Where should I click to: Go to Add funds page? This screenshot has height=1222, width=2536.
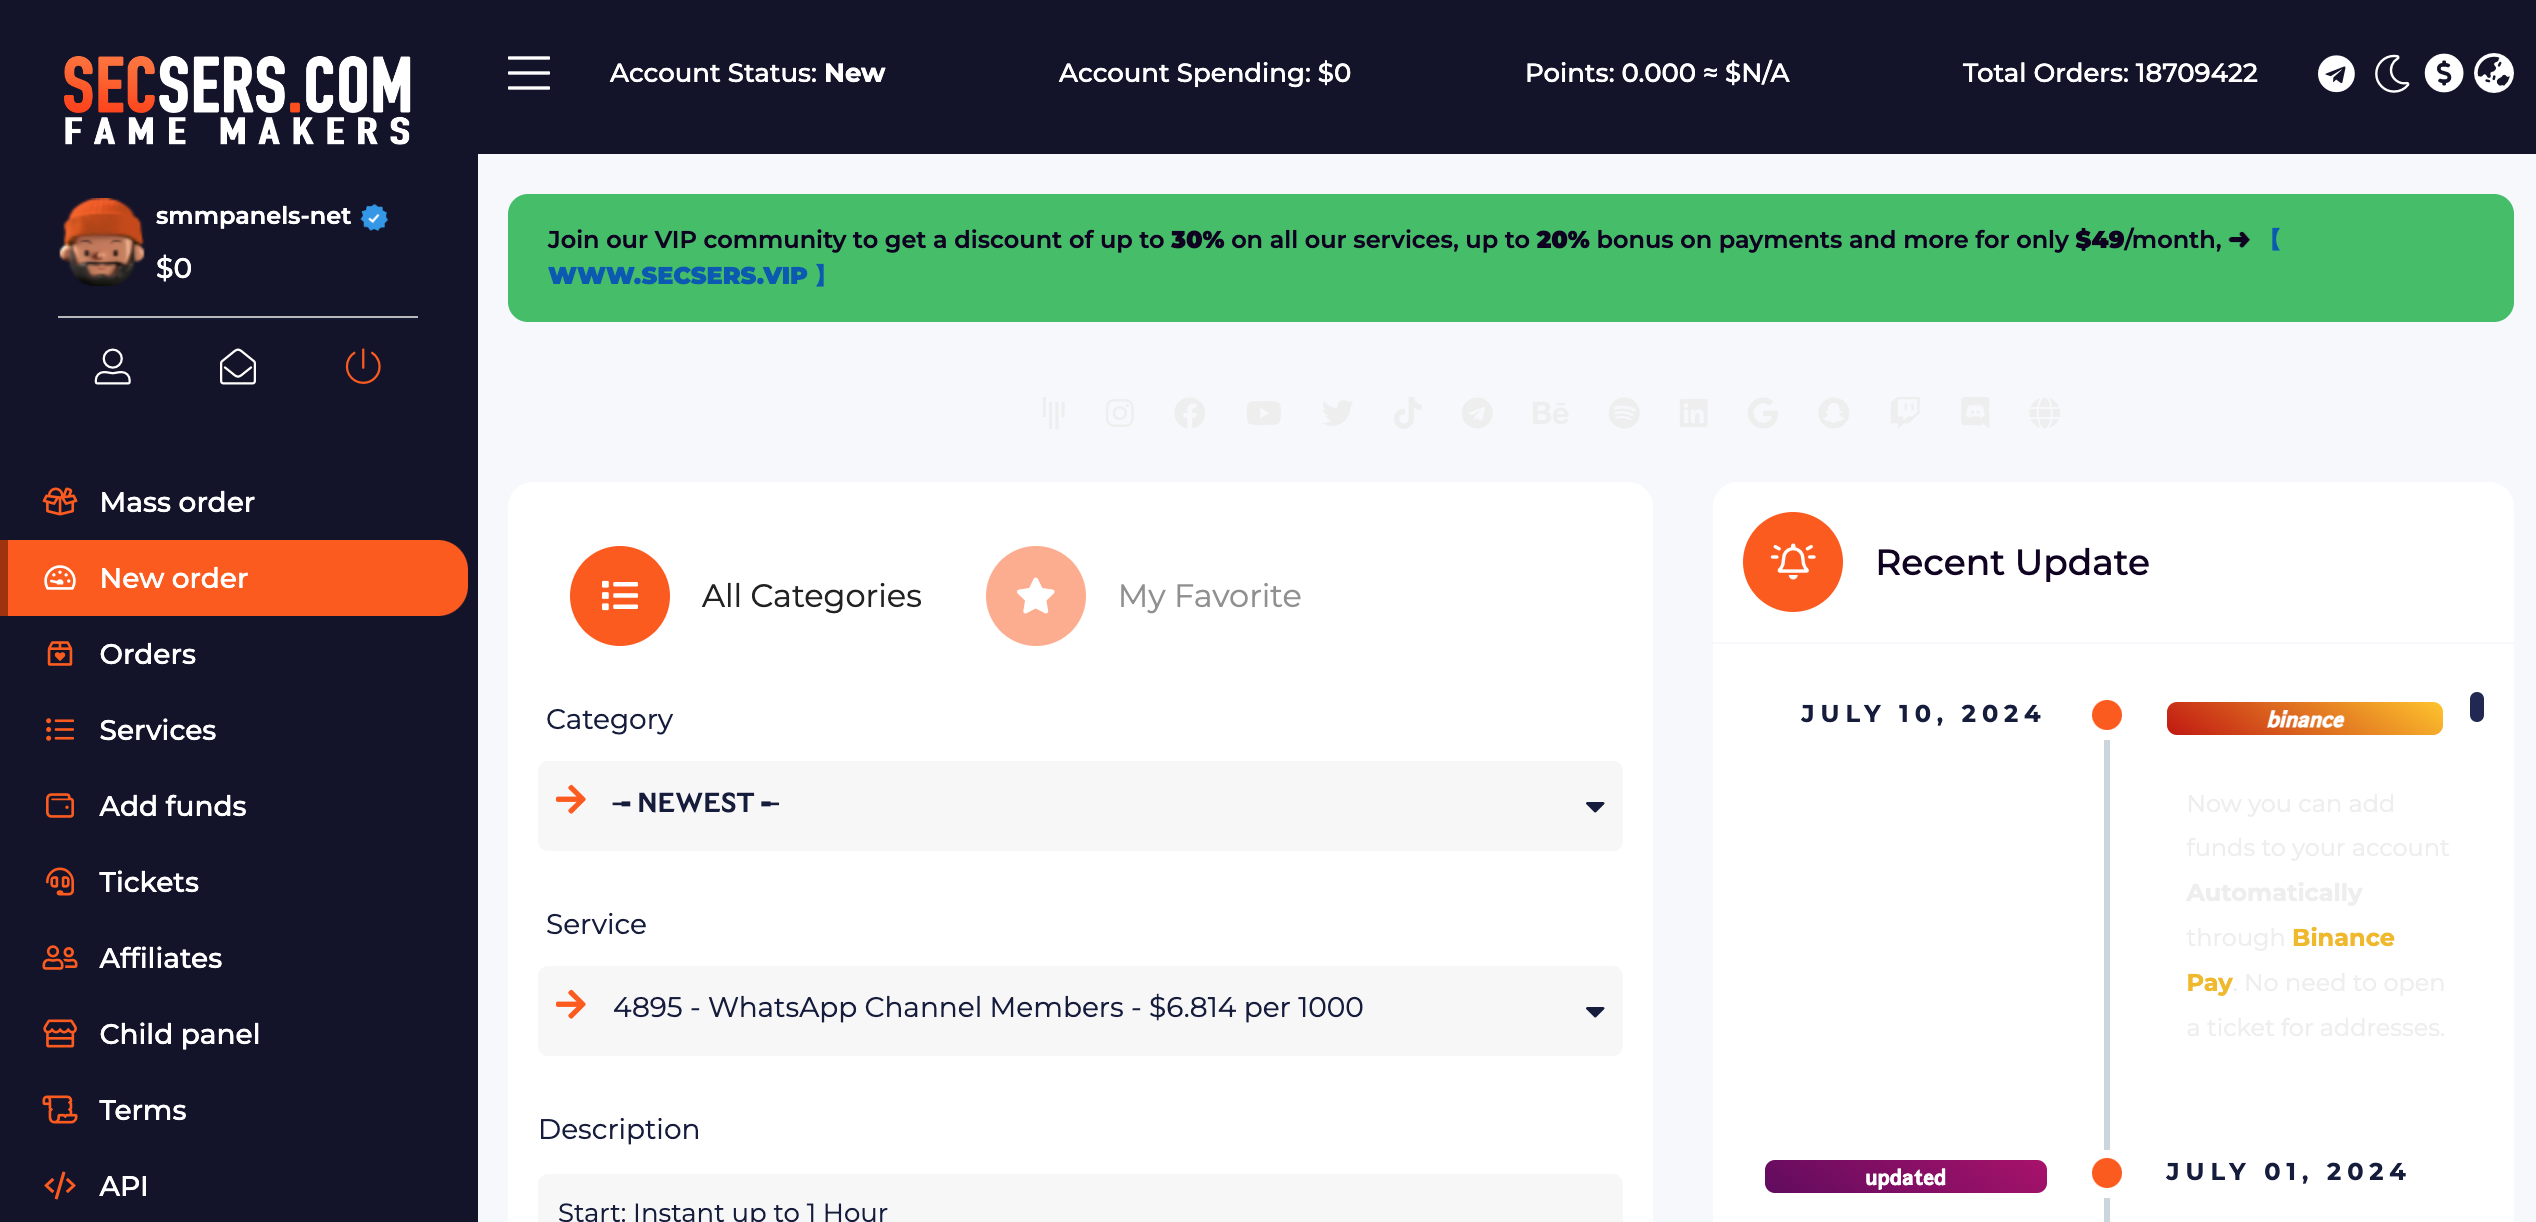173,806
